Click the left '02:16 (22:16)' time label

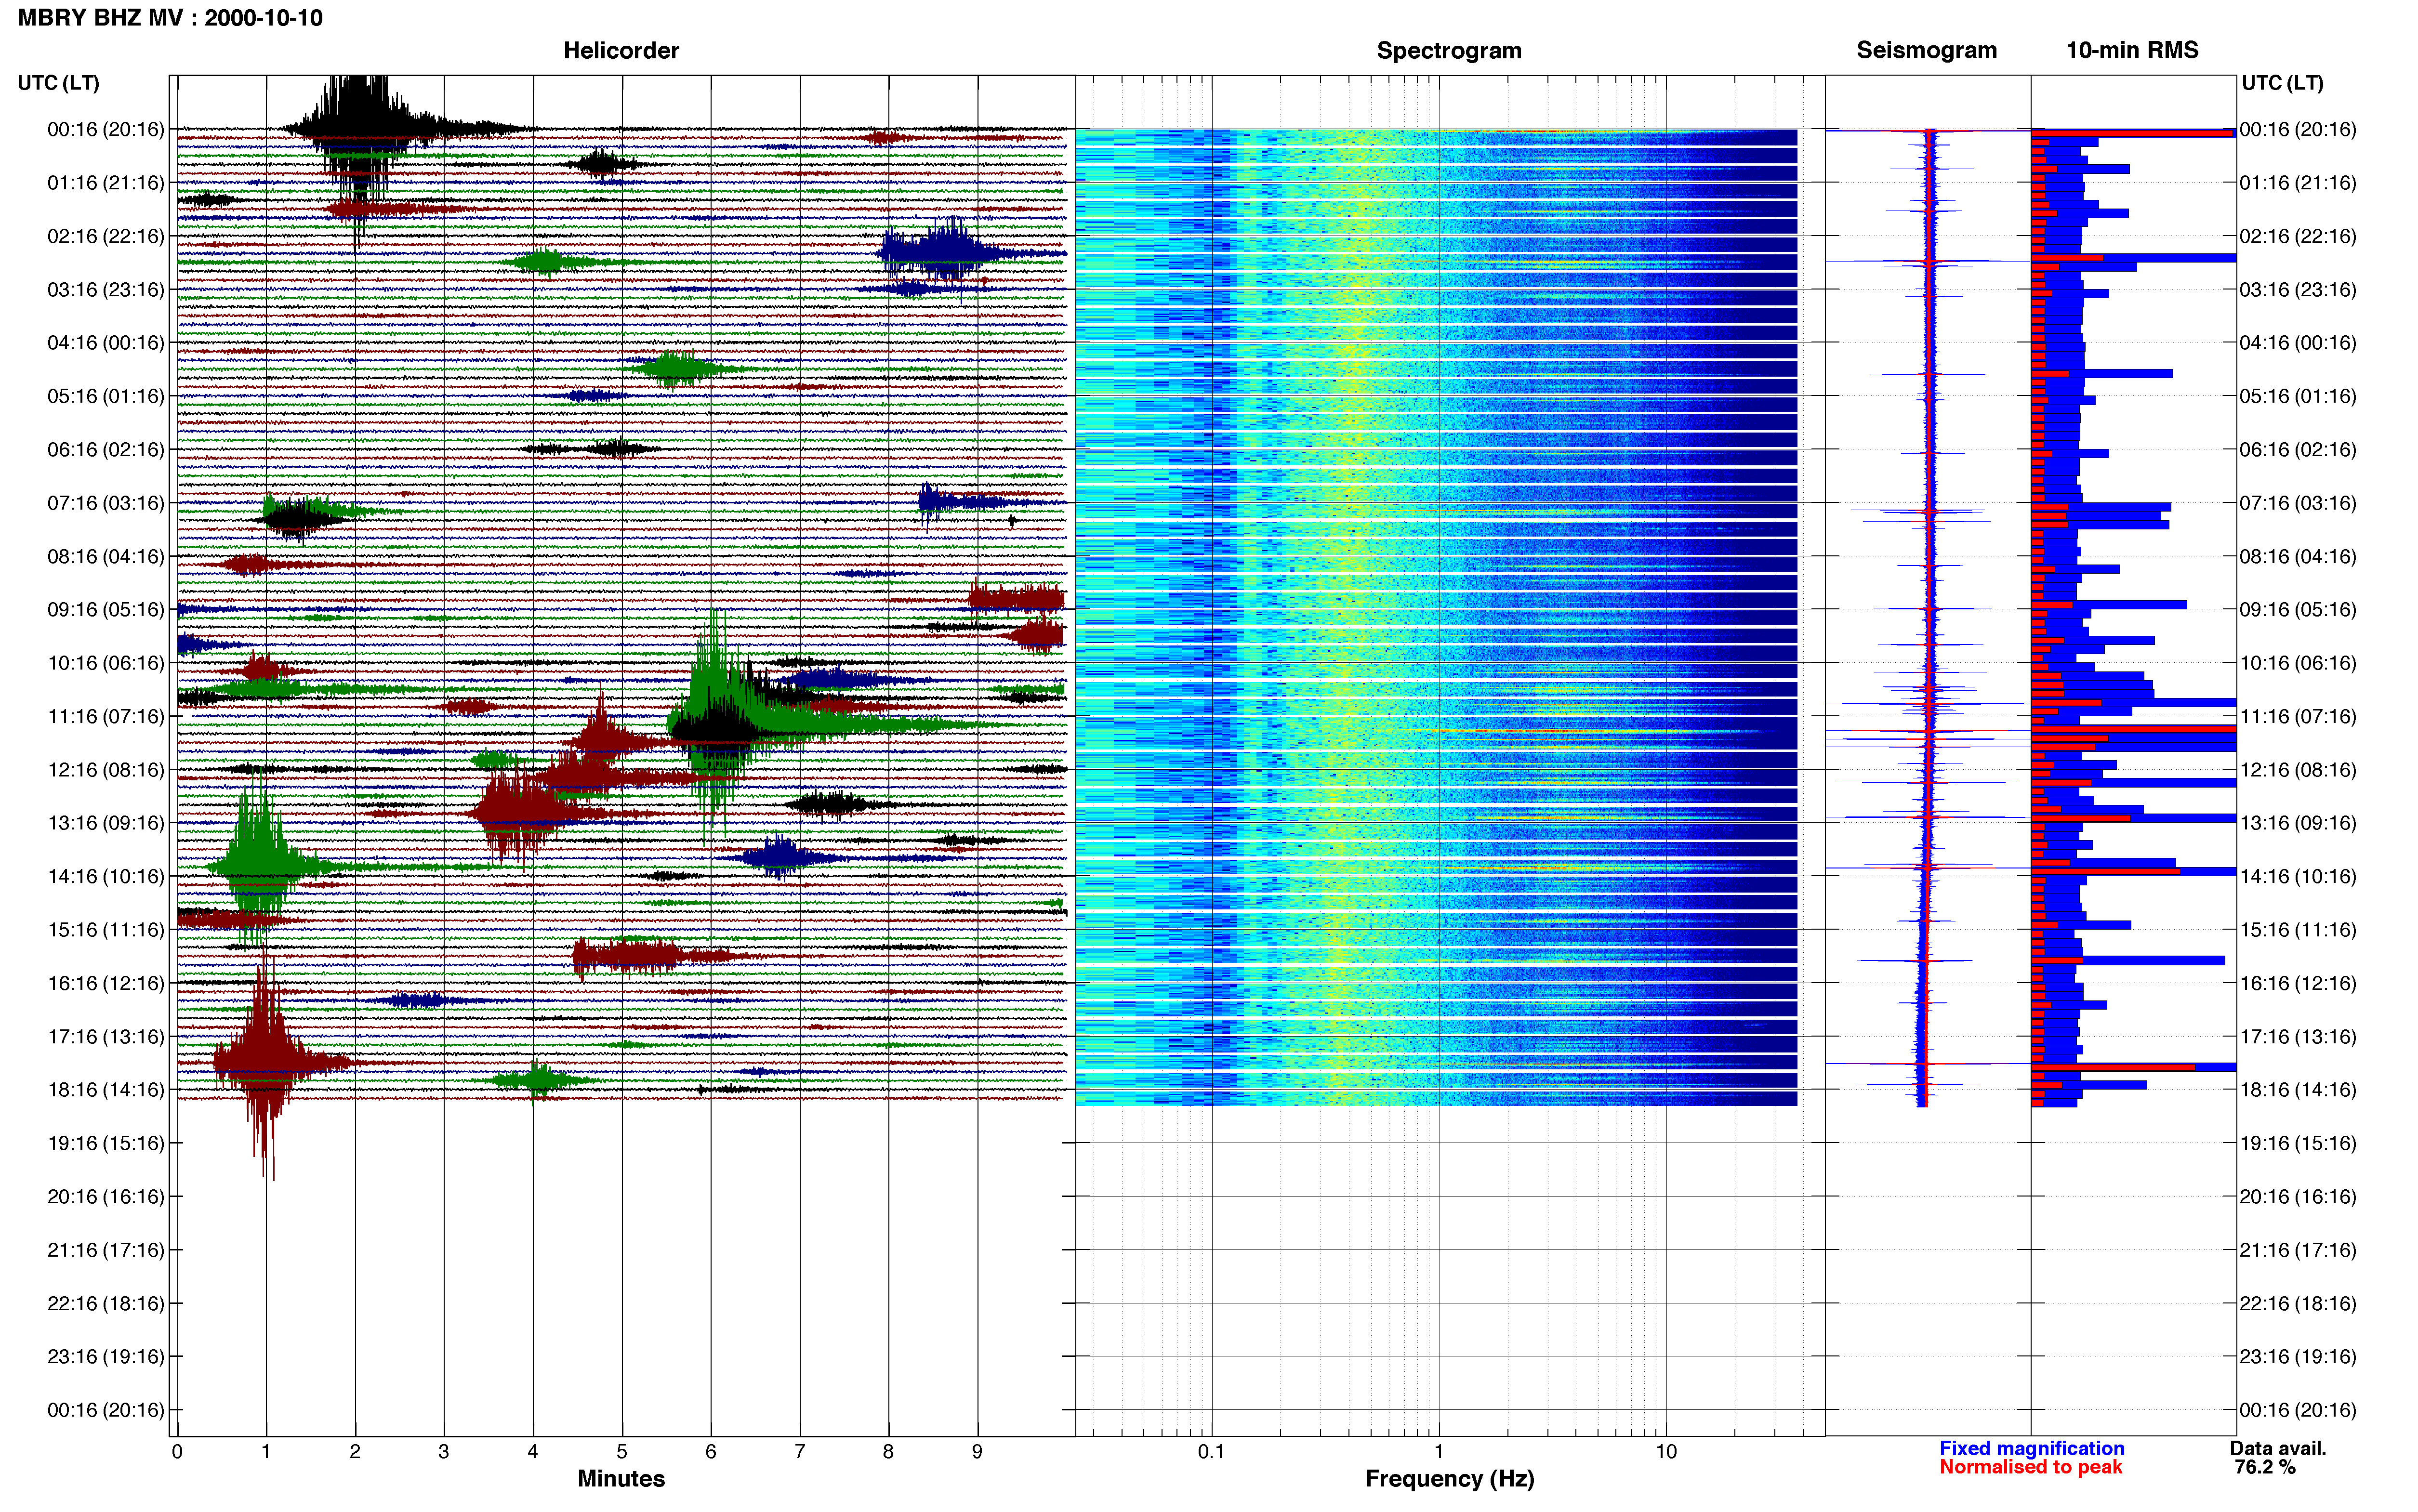click(105, 236)
